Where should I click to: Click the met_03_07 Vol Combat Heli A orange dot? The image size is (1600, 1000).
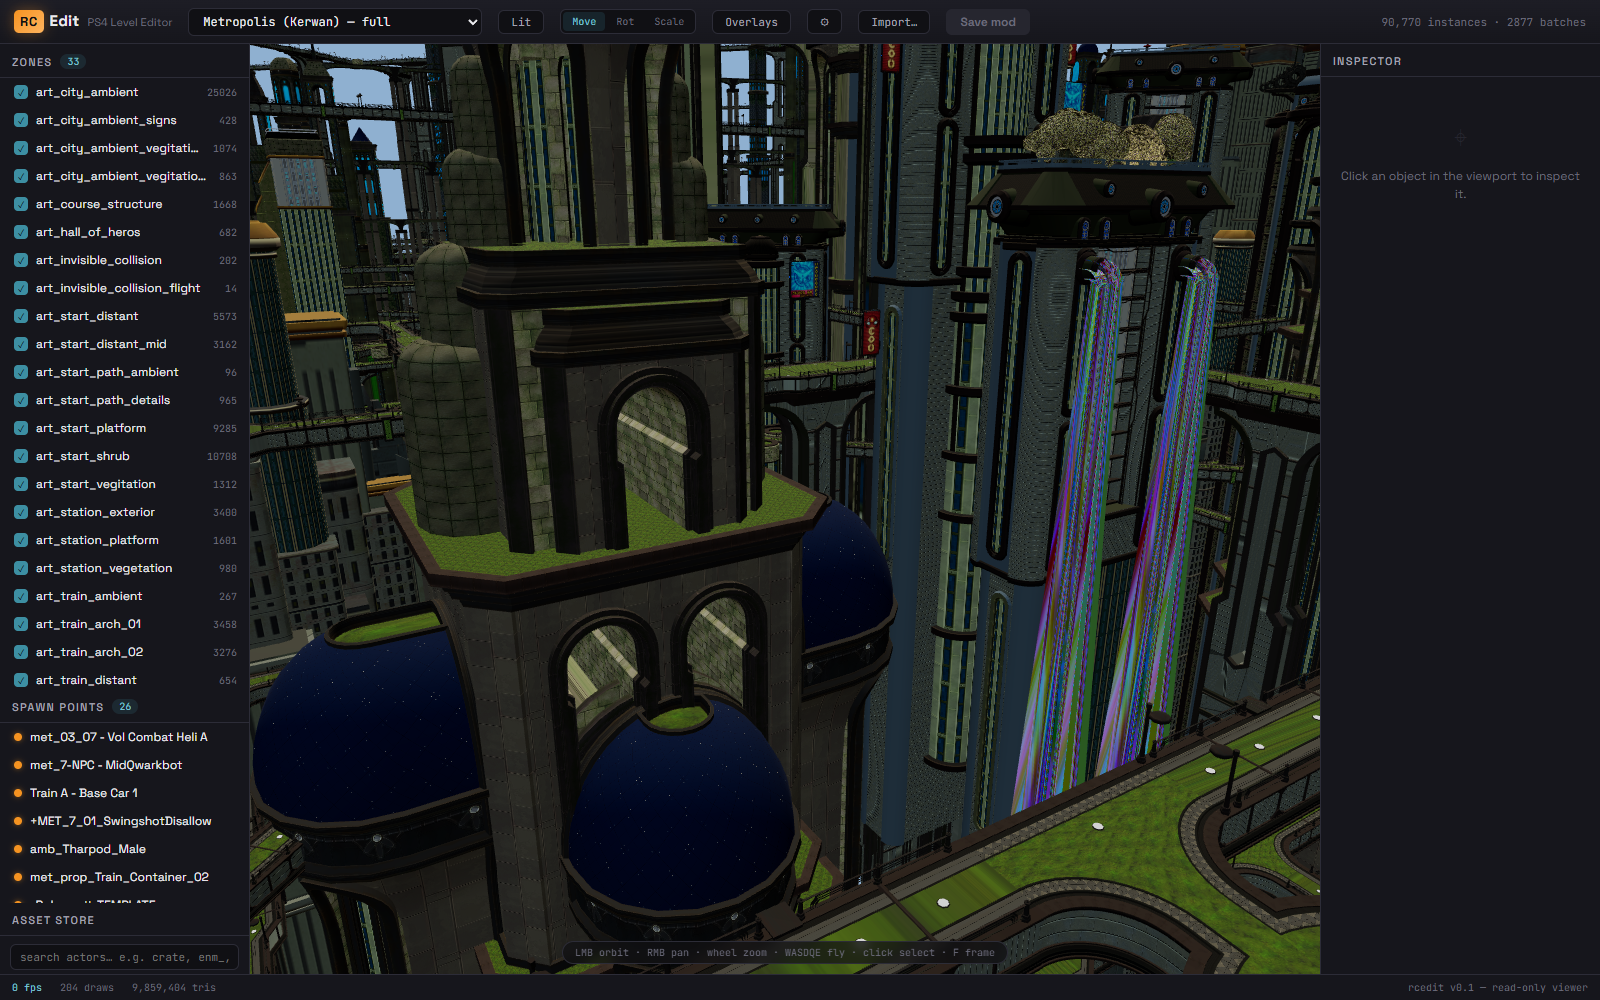click(x=18, y=737)
